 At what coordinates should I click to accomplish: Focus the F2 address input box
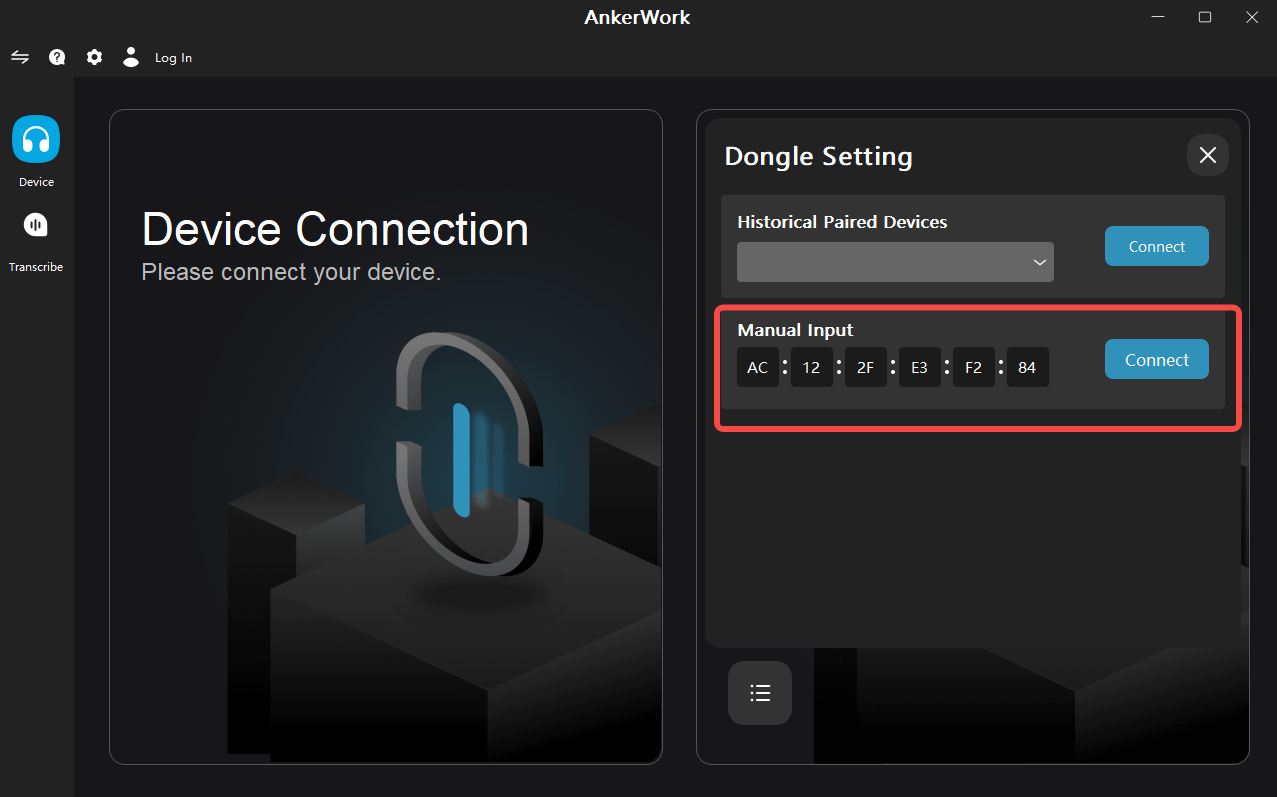pyautogui.click(x=973, y=368)
